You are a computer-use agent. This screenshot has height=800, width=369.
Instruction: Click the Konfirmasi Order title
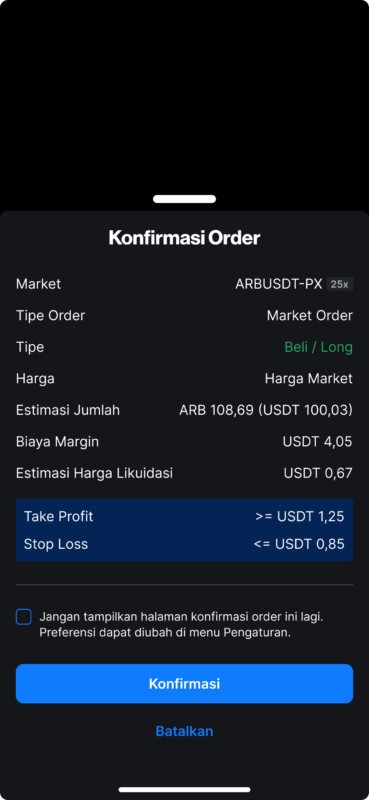tap(184, 238)
